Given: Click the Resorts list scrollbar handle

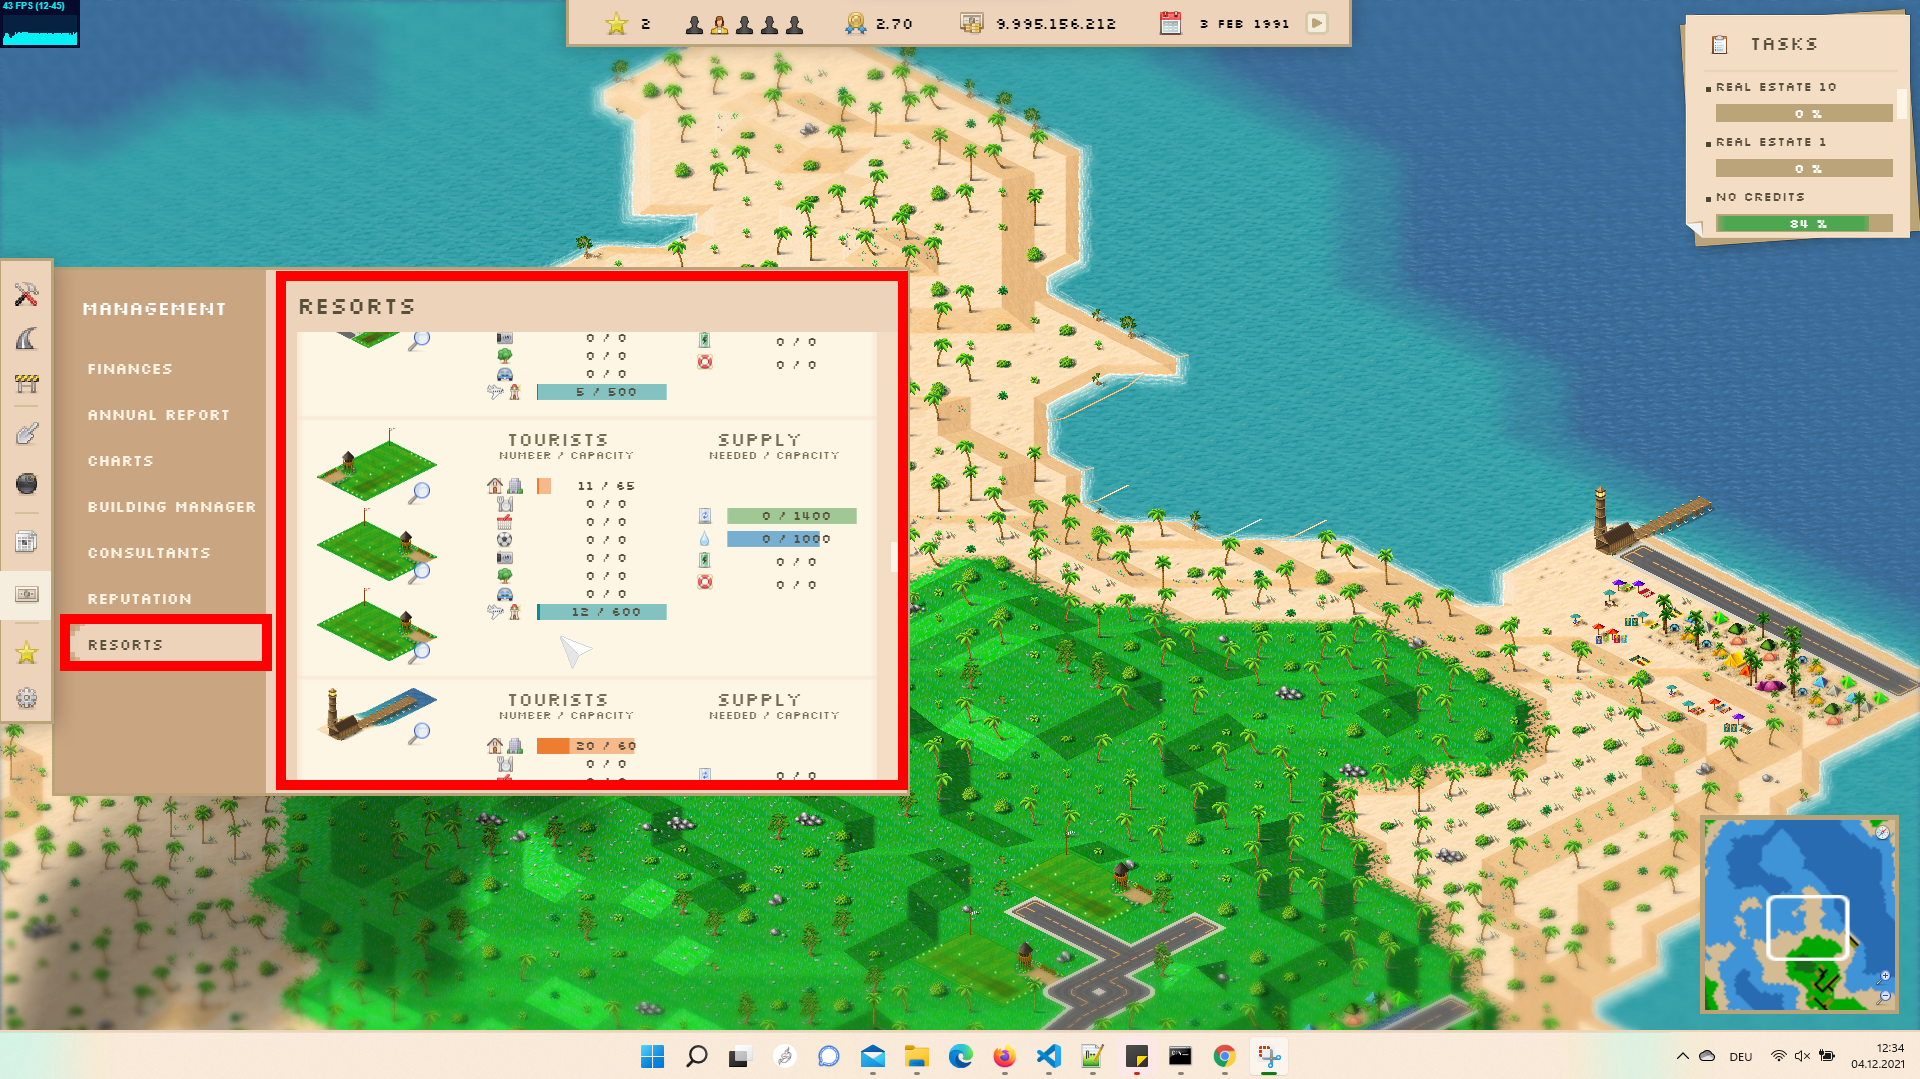Looking at the screenshot, I should coord(894,556).
